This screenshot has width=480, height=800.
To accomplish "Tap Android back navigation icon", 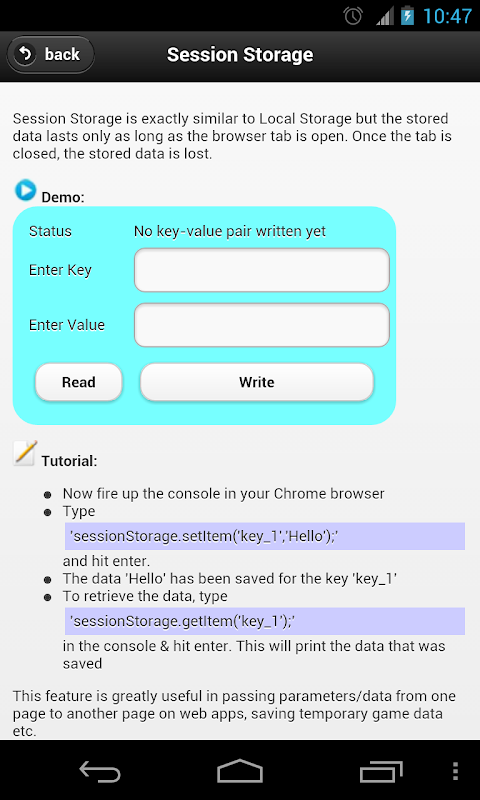I will pyautogui.click(x=100, y=771).
